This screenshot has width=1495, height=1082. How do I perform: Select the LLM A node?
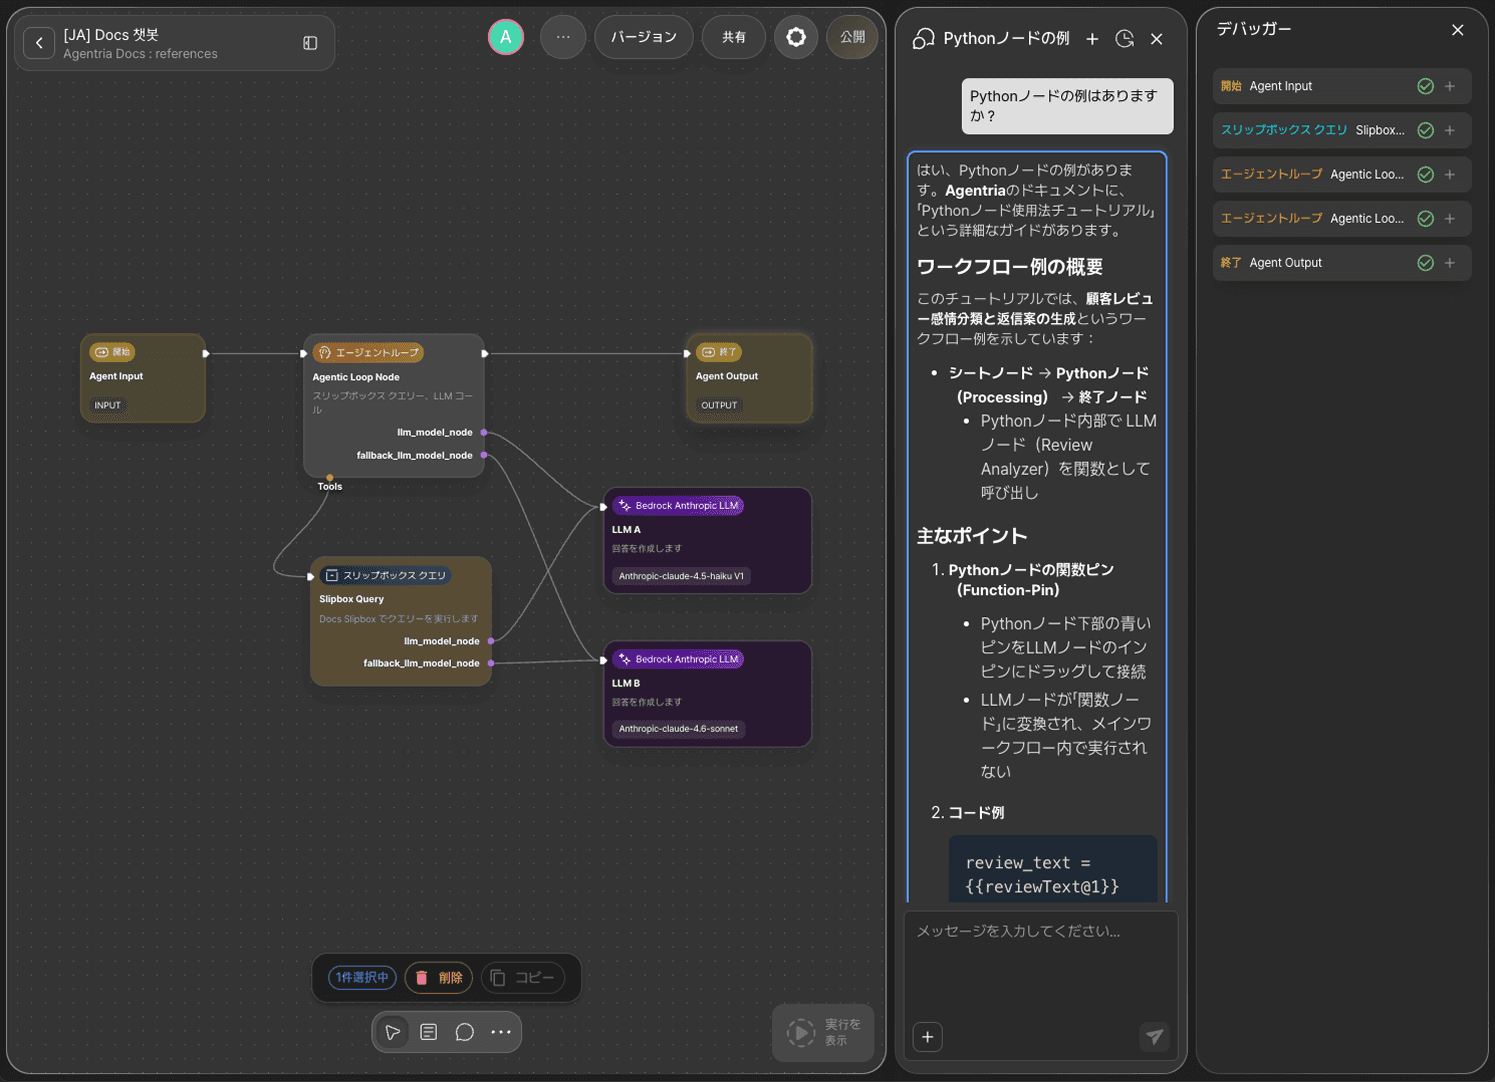tap(708, 540)
